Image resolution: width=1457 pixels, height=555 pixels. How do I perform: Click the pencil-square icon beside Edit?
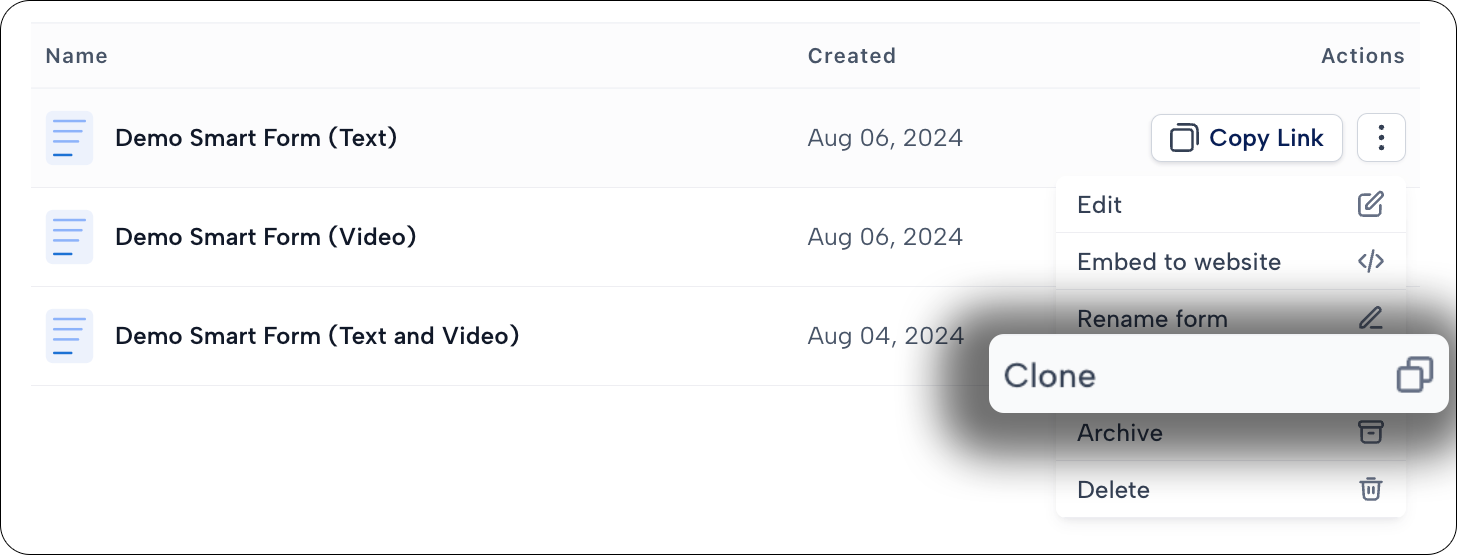point(1370,205)
